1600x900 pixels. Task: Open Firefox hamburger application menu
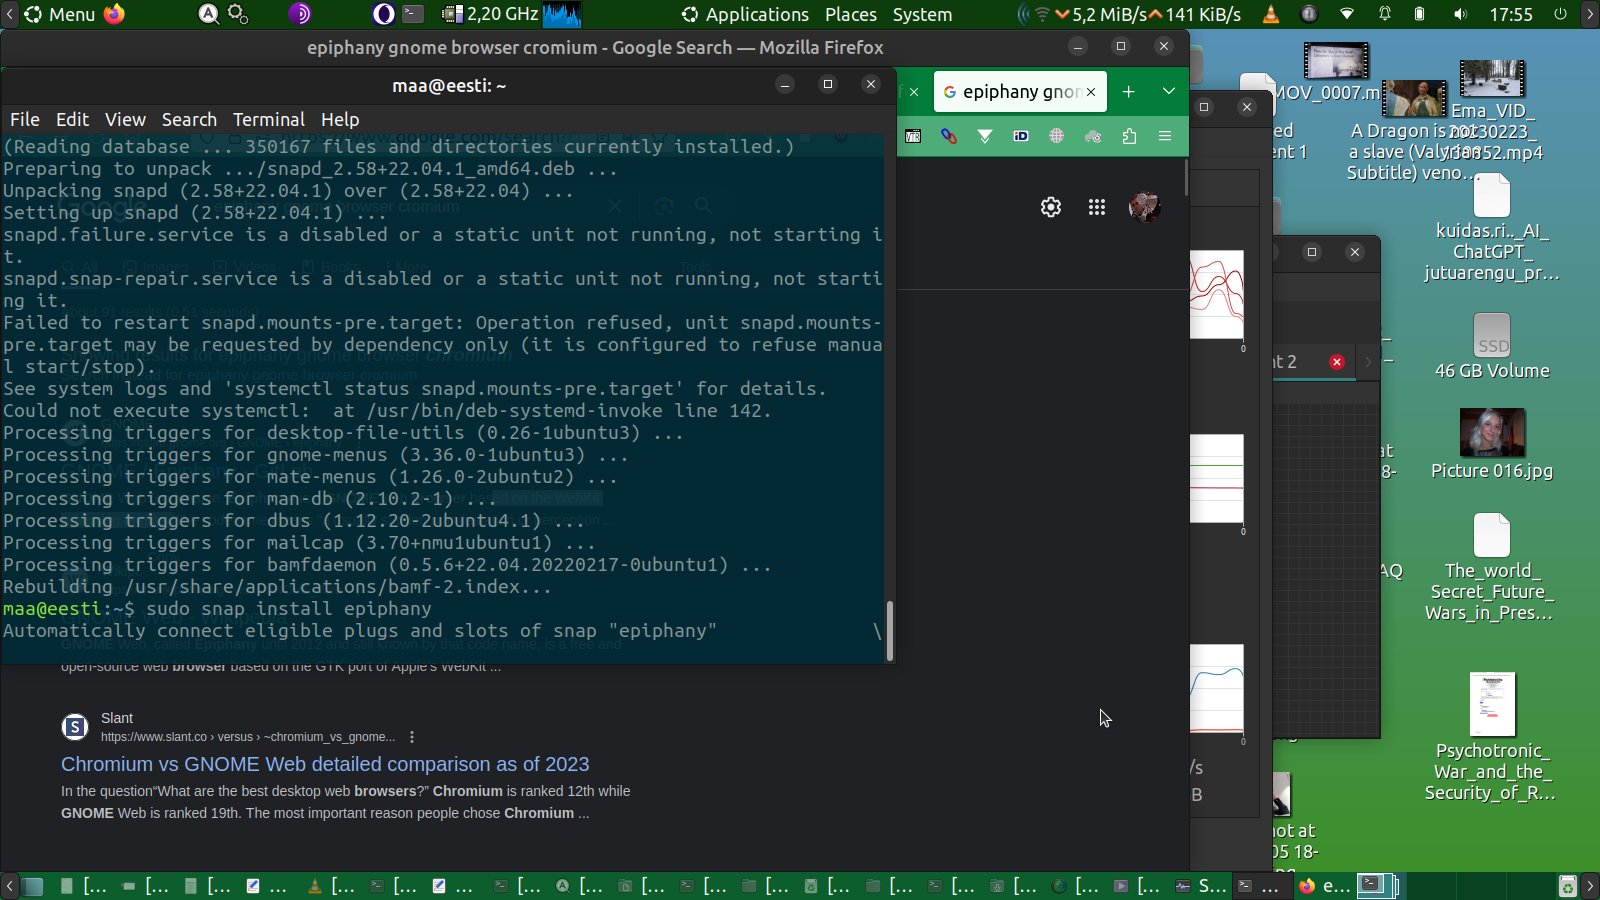1165,136
